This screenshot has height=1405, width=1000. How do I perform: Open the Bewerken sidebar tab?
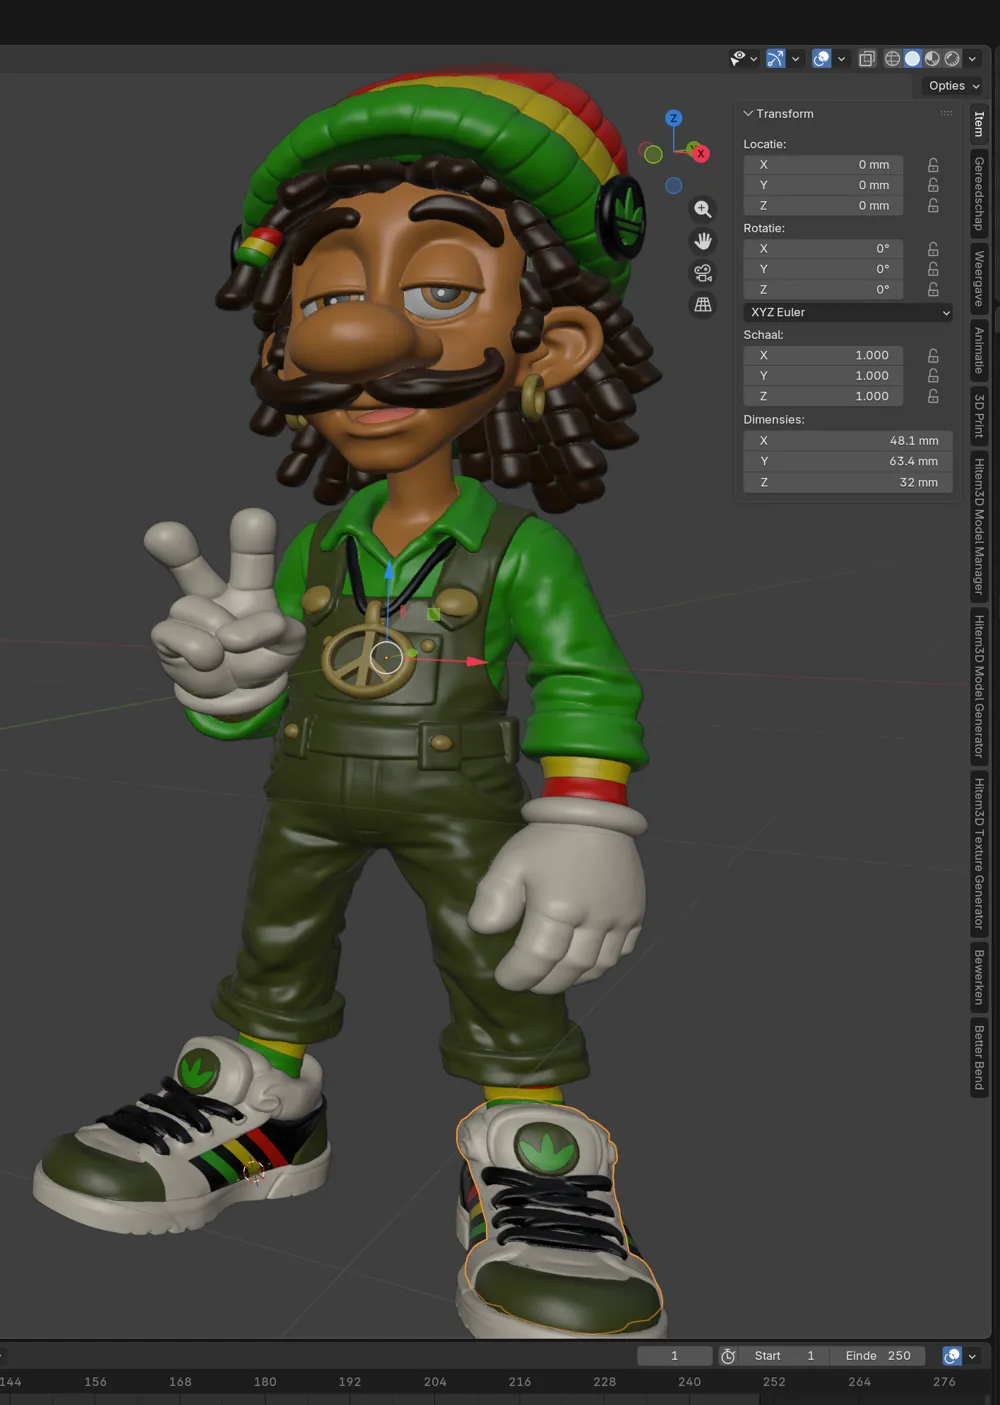point(979,977)
